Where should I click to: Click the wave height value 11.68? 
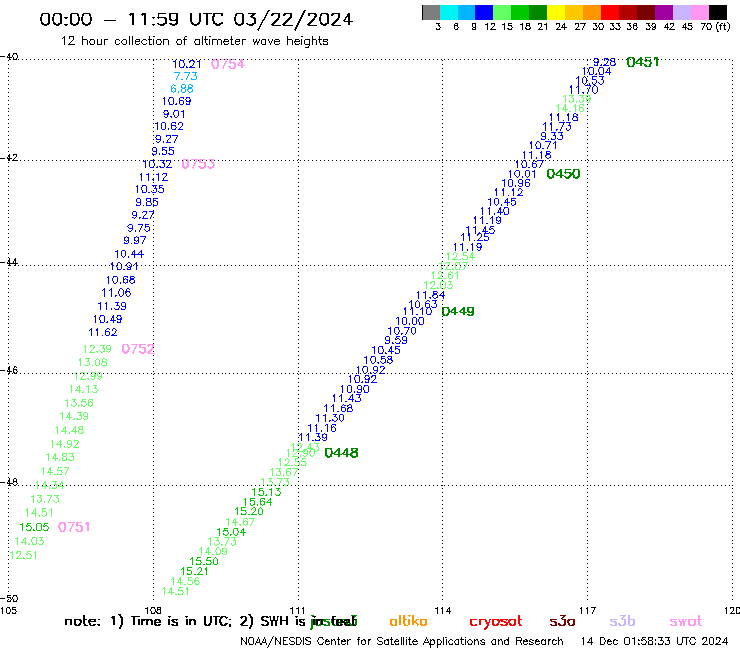click(338, 409)
